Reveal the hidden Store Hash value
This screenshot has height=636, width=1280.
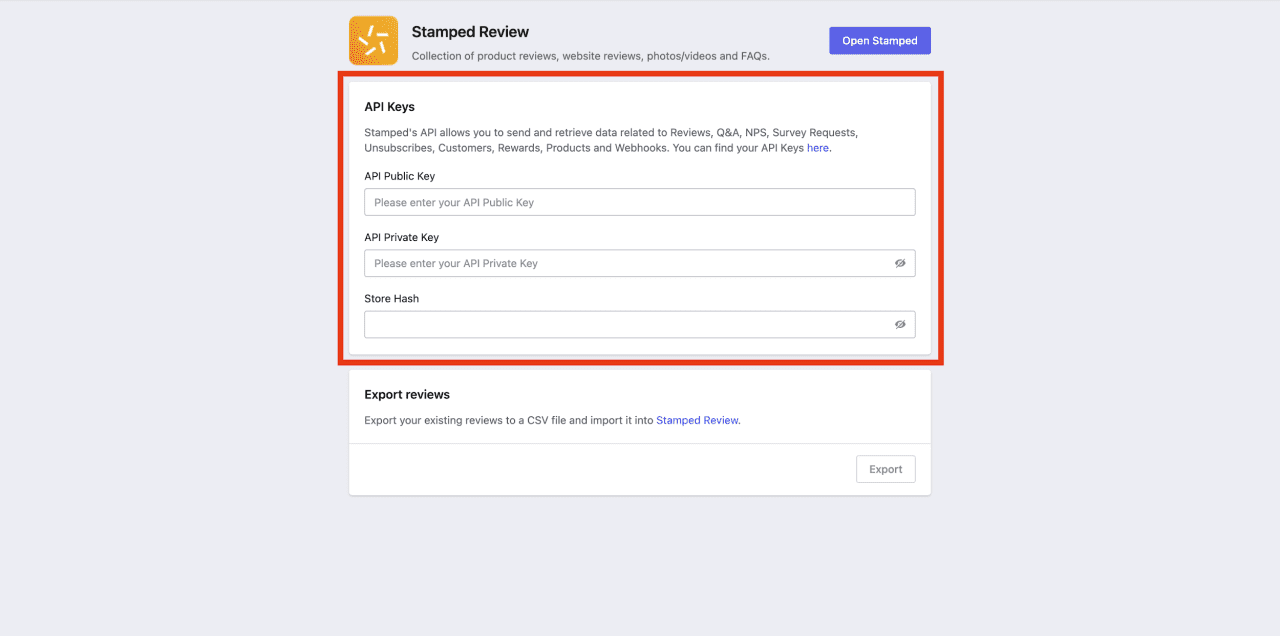pyautogui.click(x=900, y=324)
